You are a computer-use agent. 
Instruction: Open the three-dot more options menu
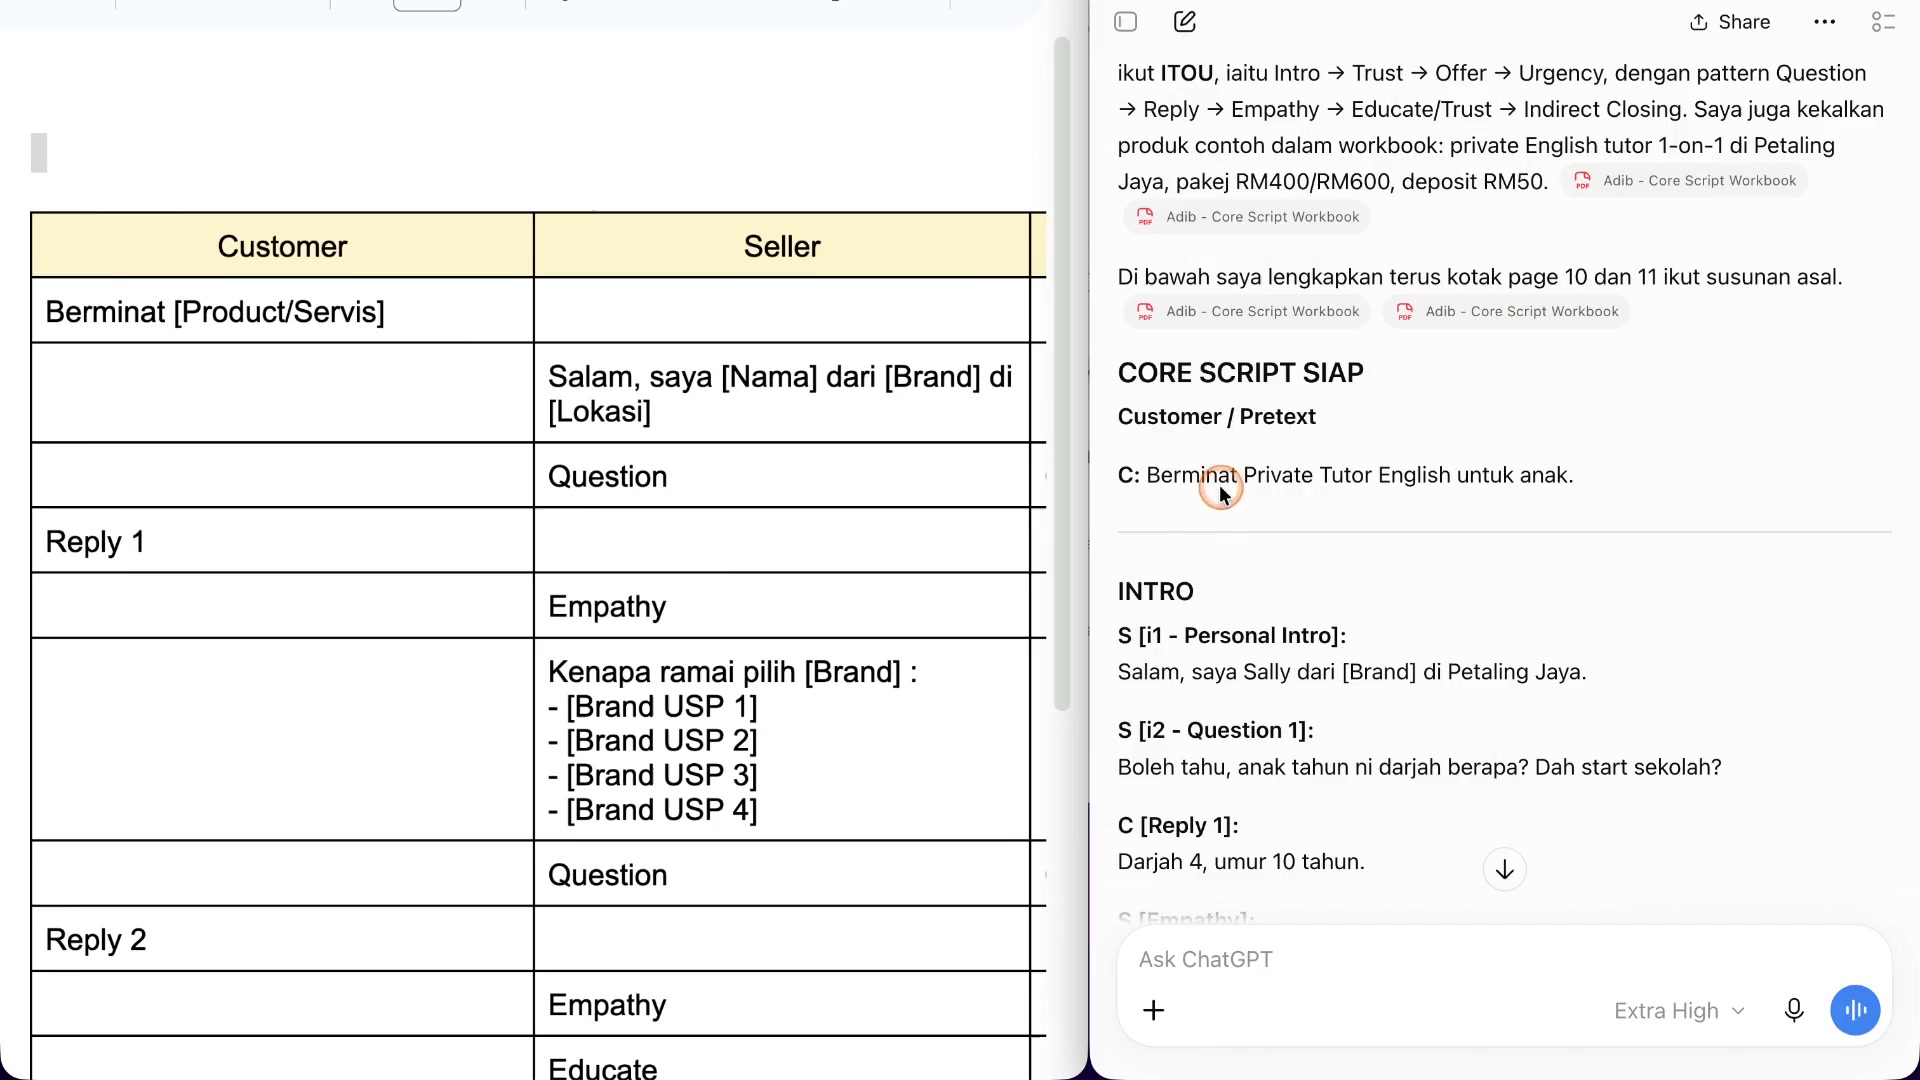pos(1825,22)
